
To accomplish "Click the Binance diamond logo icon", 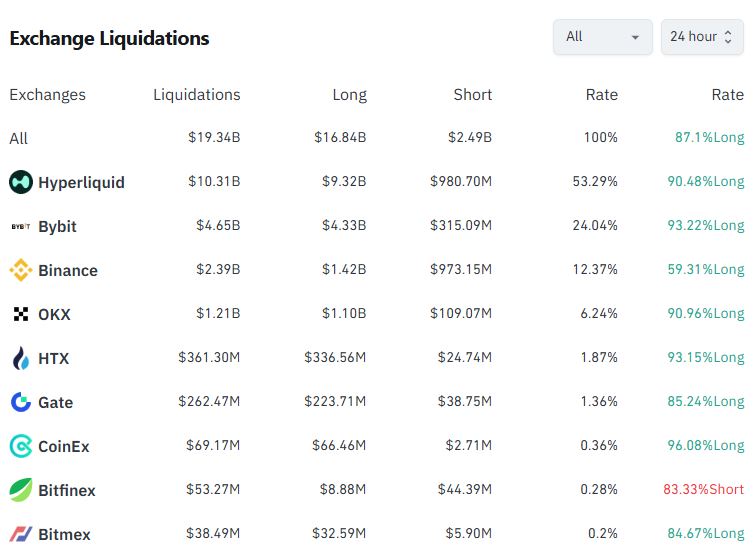I will (x=21, y=270).
